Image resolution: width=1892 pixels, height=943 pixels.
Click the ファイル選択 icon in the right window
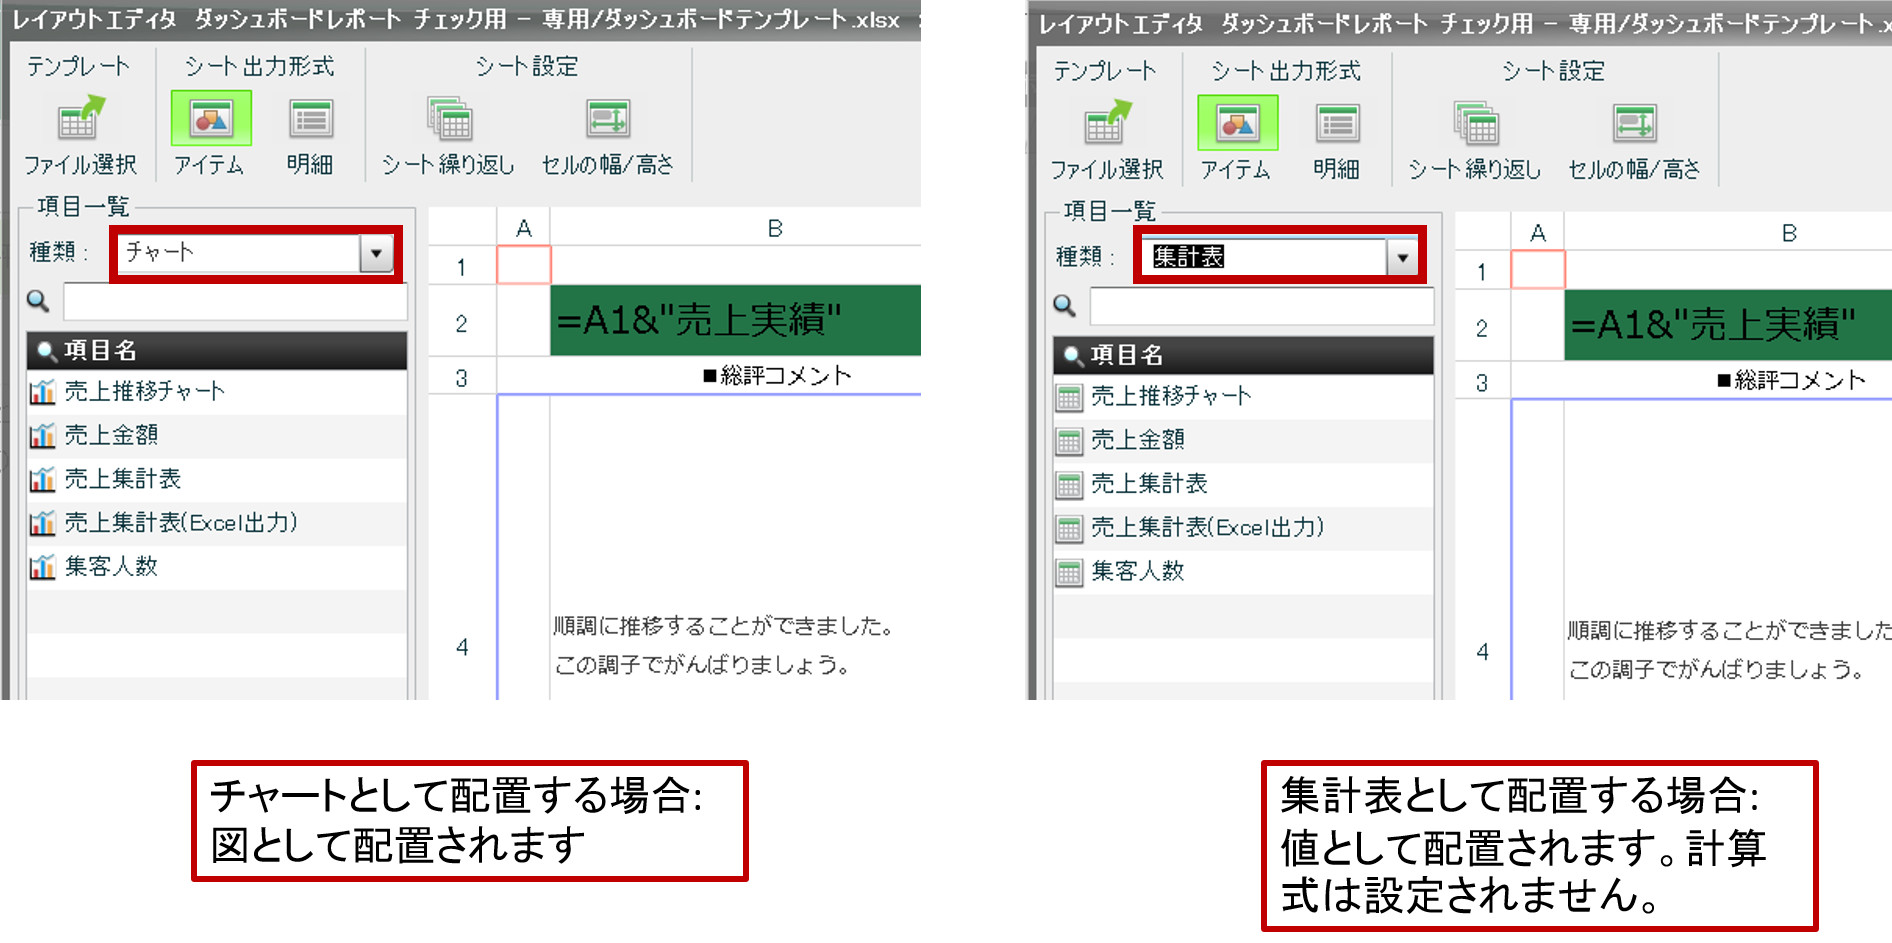[1106, 125]
